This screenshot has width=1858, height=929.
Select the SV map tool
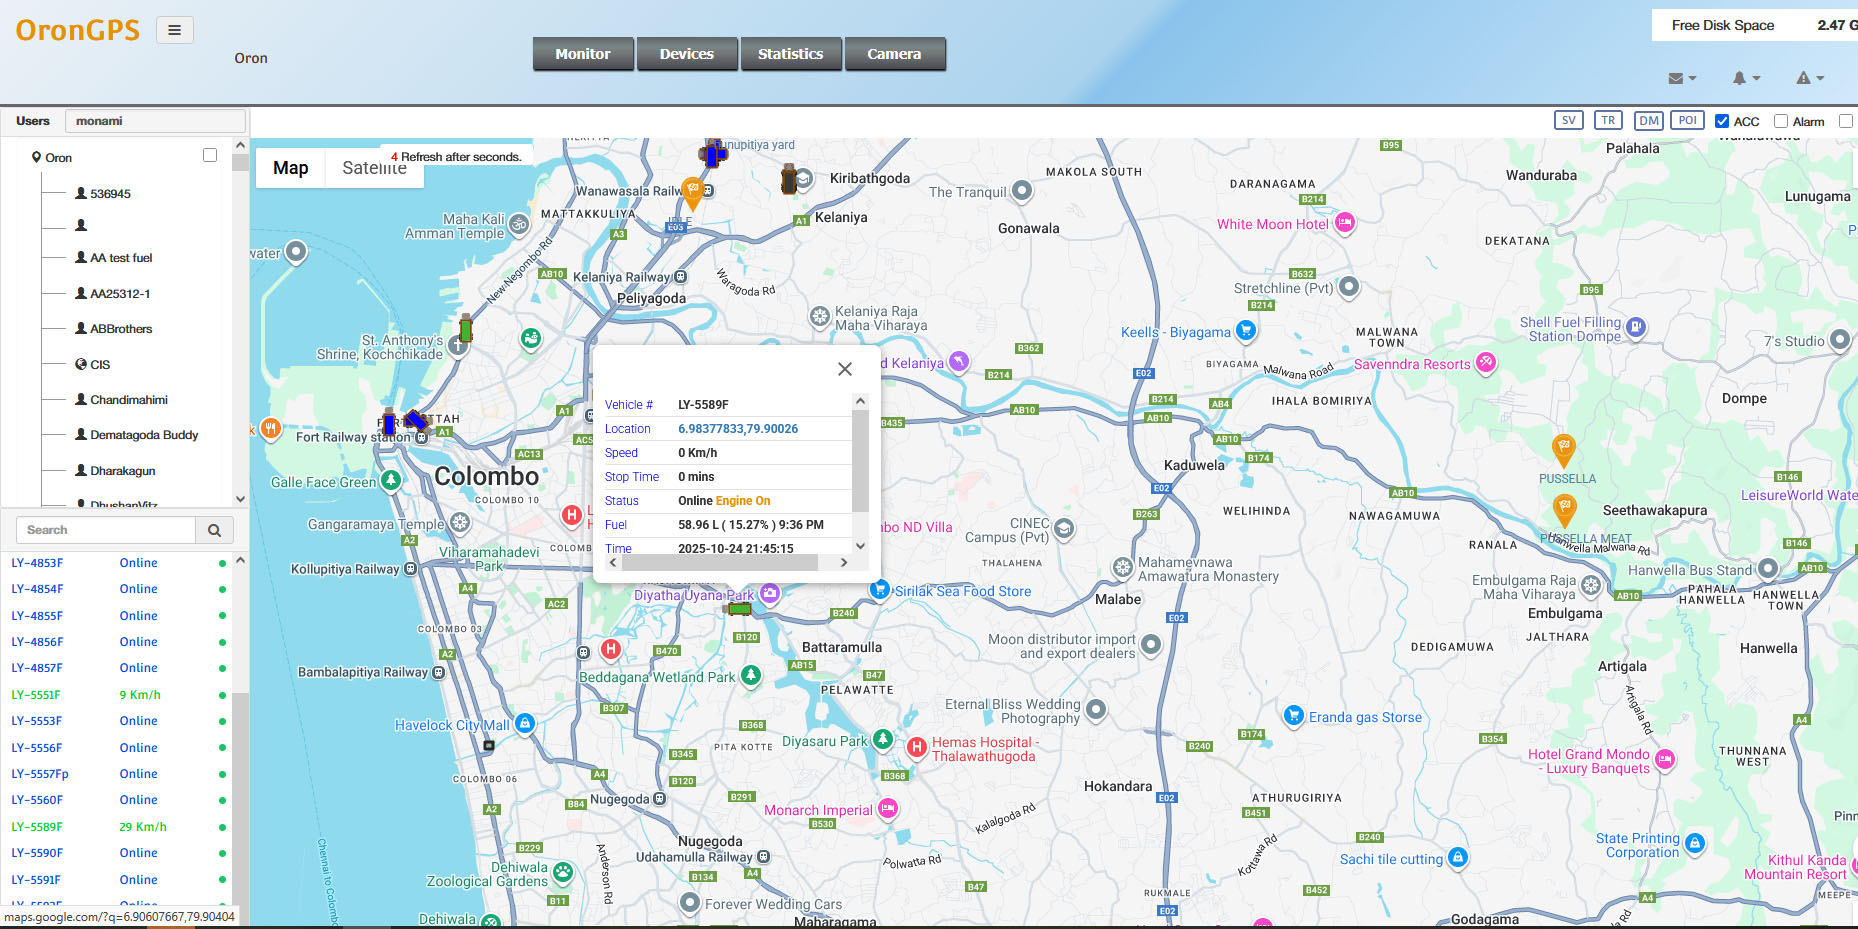[x=1568, y=120]
